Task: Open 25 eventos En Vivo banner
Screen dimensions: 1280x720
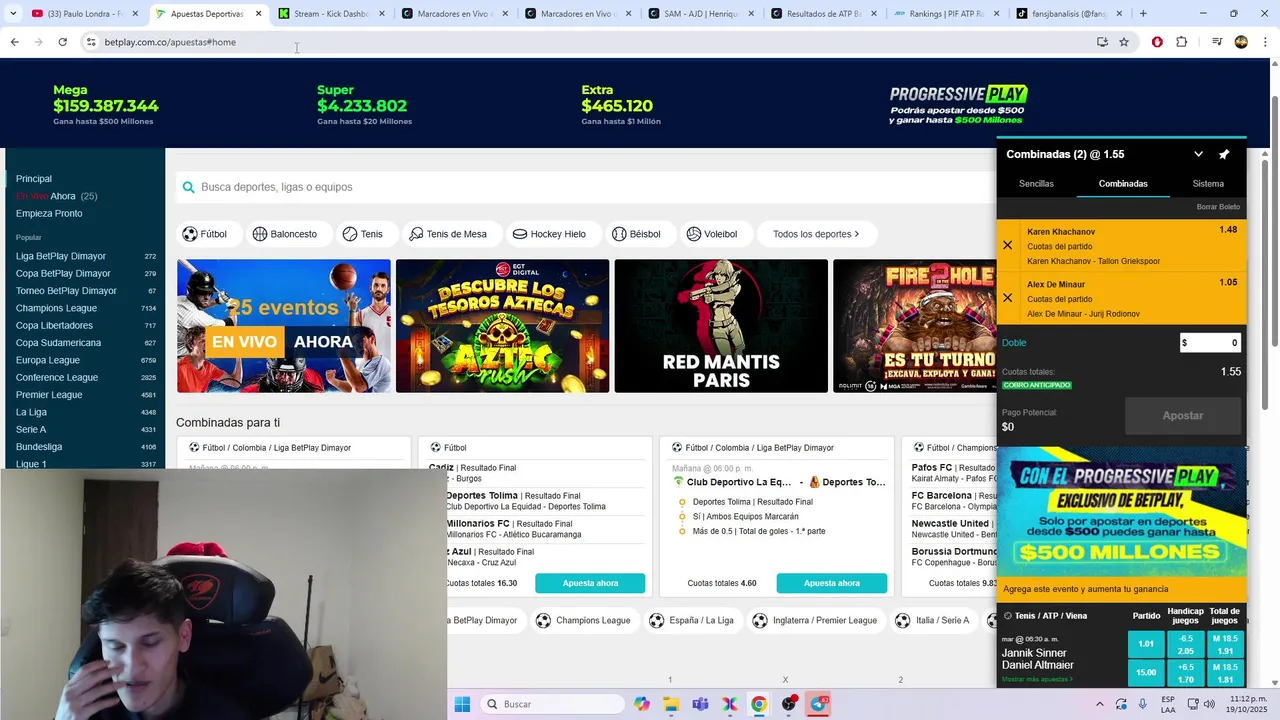Action: click(x=284, y=326)
